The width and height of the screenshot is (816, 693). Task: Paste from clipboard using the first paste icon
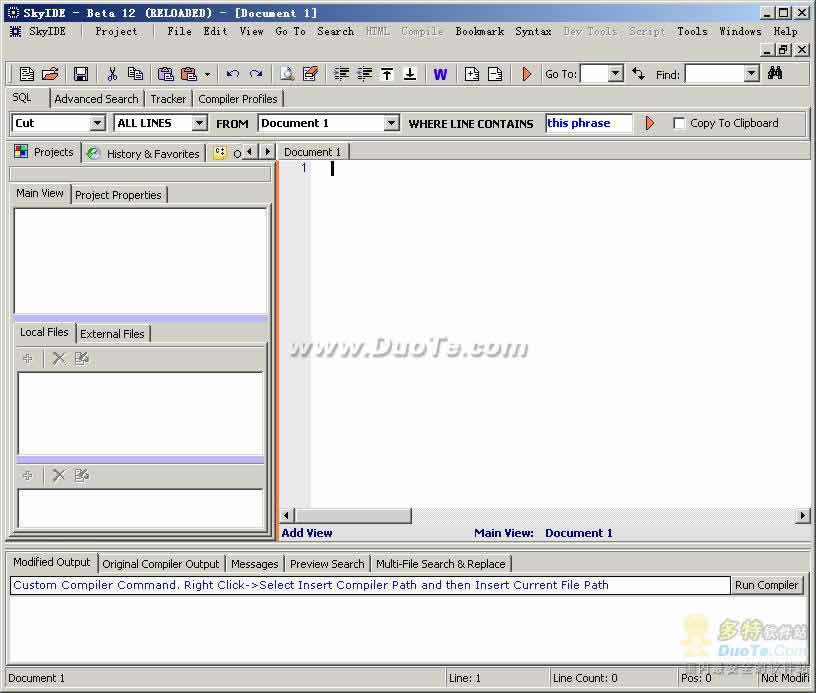tap(165, 74)
